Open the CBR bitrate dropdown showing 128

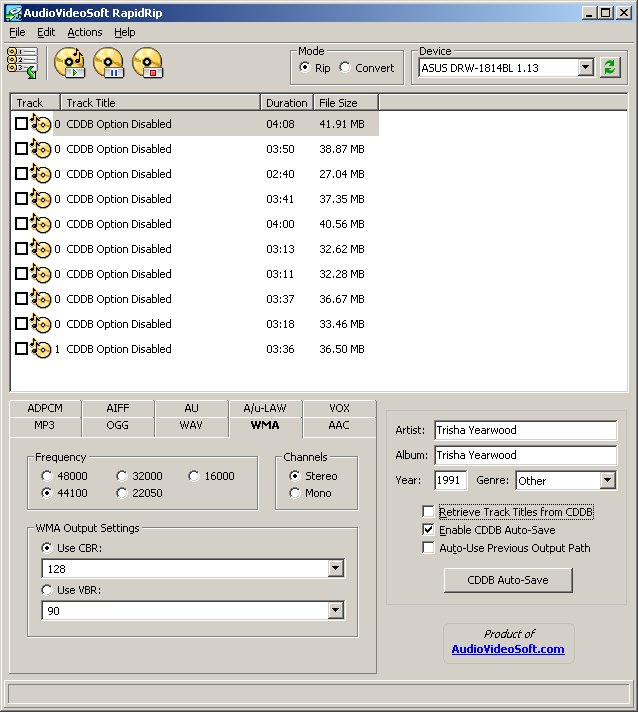(335, 568)
